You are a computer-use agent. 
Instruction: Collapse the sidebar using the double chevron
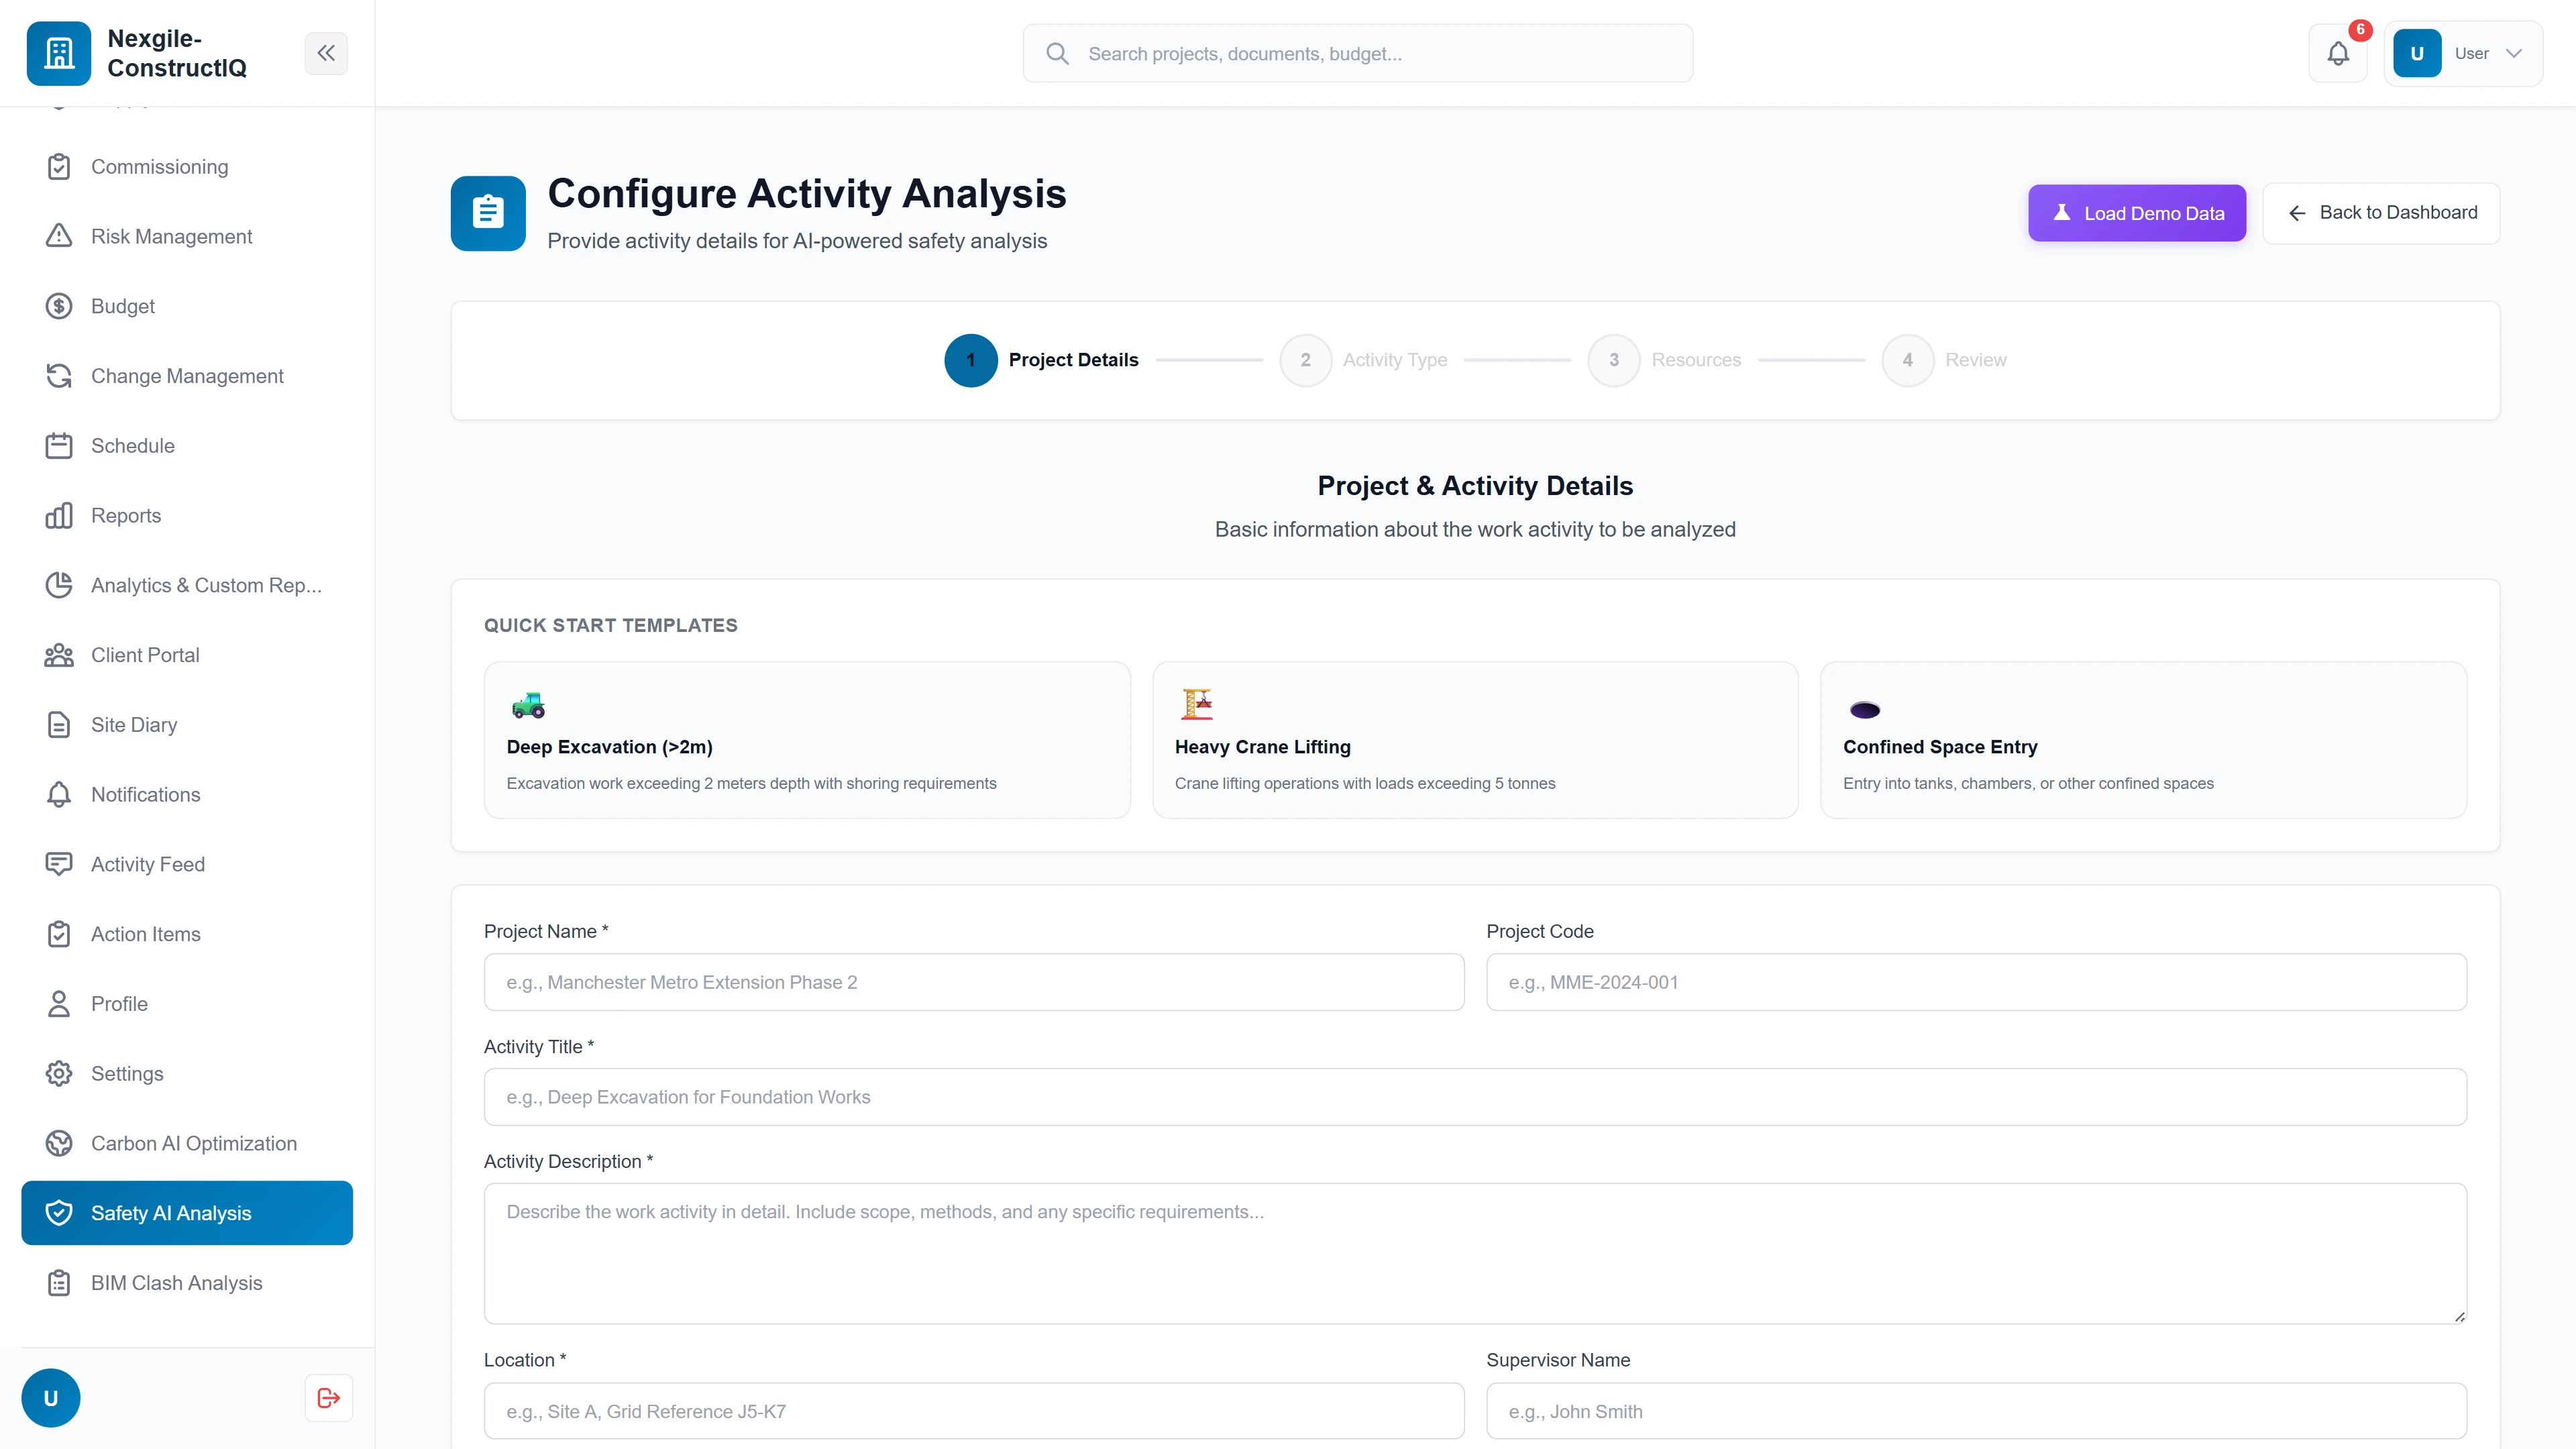326,53
